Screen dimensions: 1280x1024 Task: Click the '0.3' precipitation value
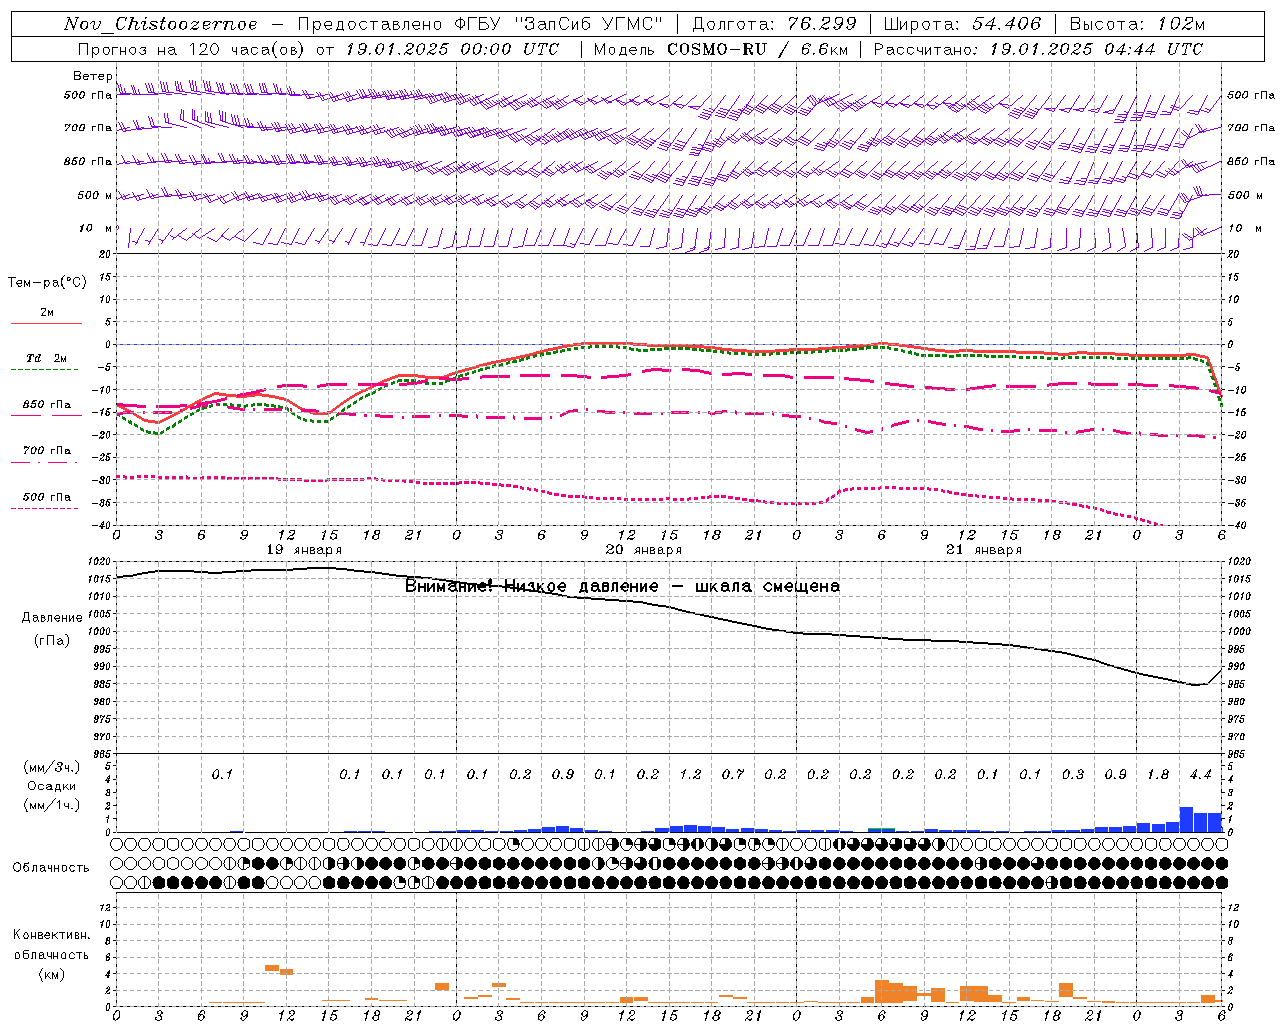coord(1073,774)
